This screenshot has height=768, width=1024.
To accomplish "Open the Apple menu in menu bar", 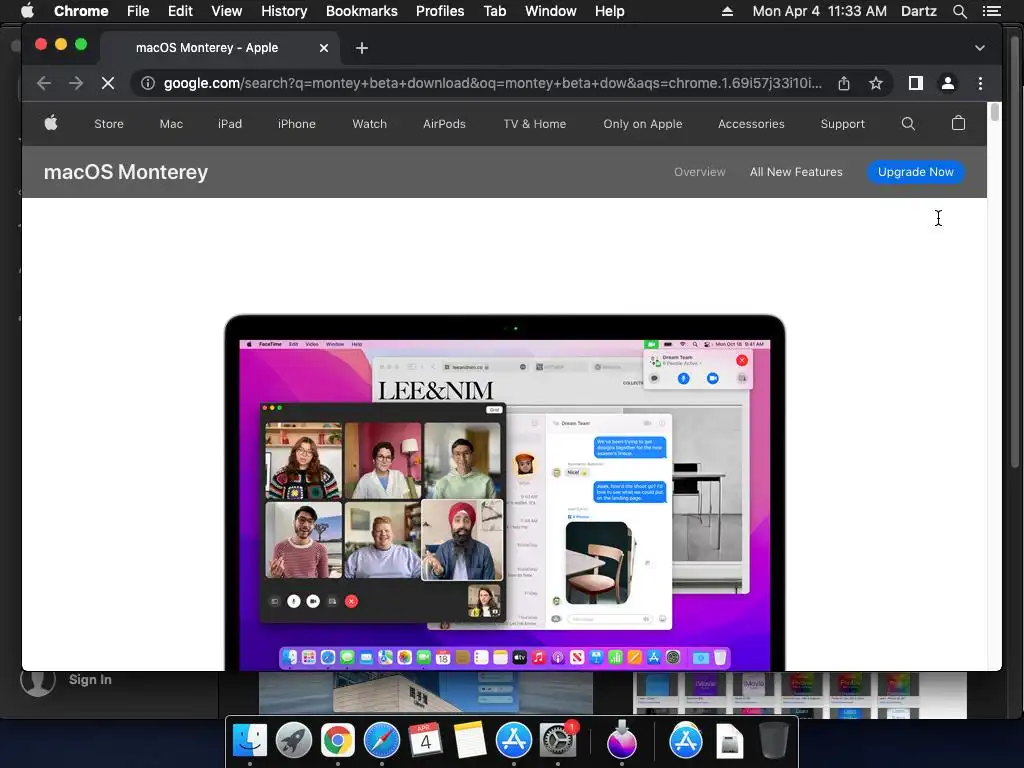I will 27,11.
